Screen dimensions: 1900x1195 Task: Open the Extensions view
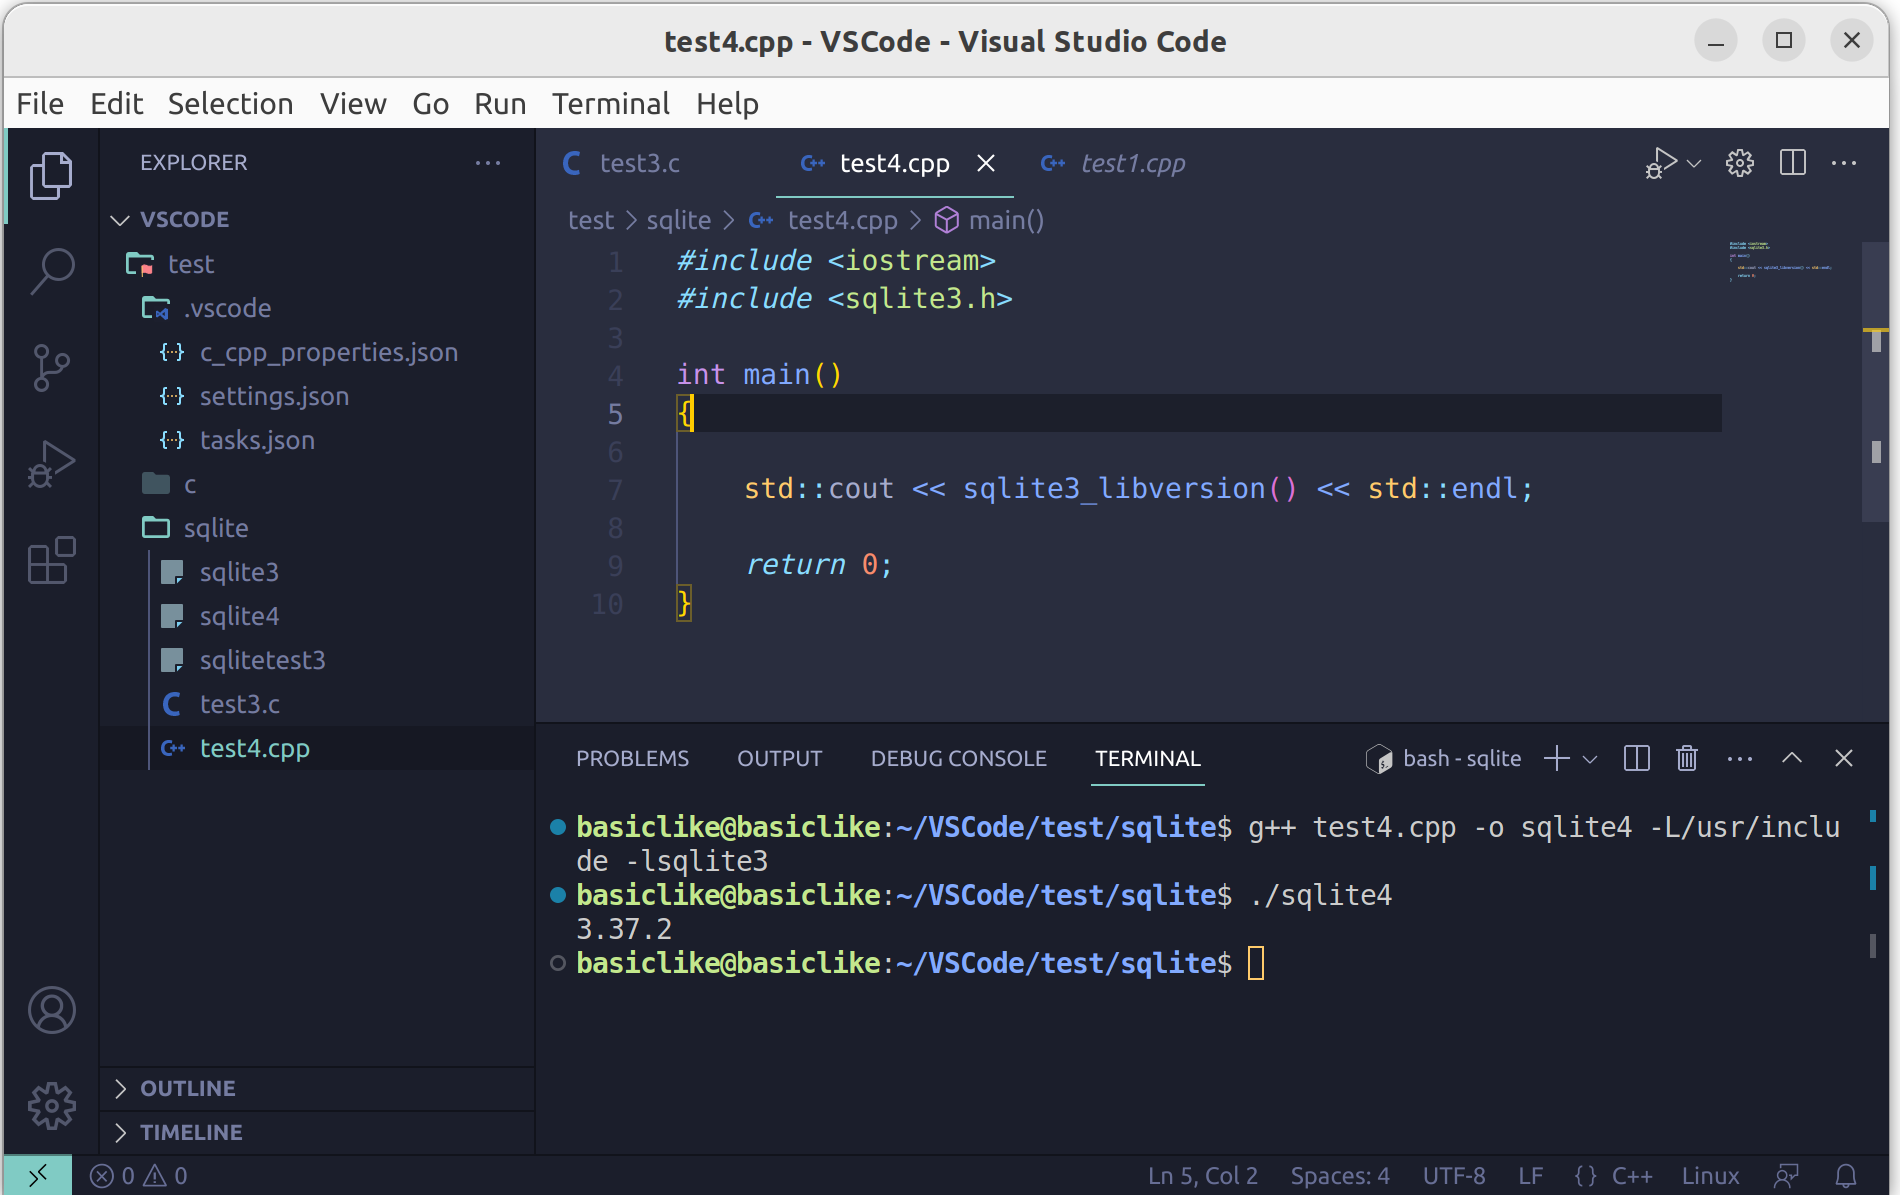coord(51,560)
